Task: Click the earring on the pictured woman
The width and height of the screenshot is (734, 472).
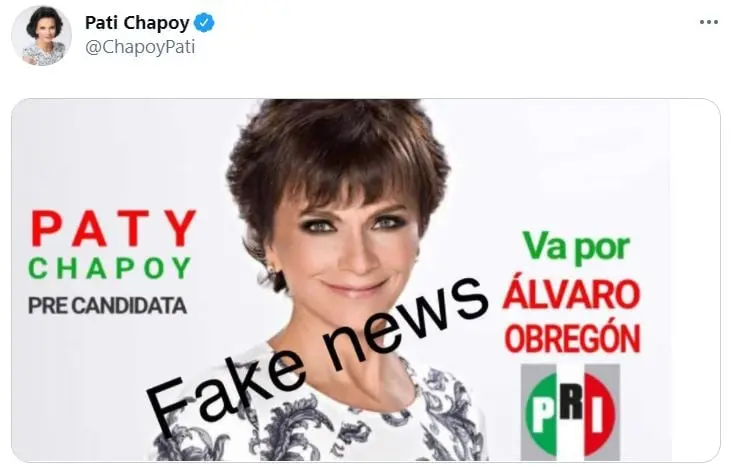Action: pos(272,269)
